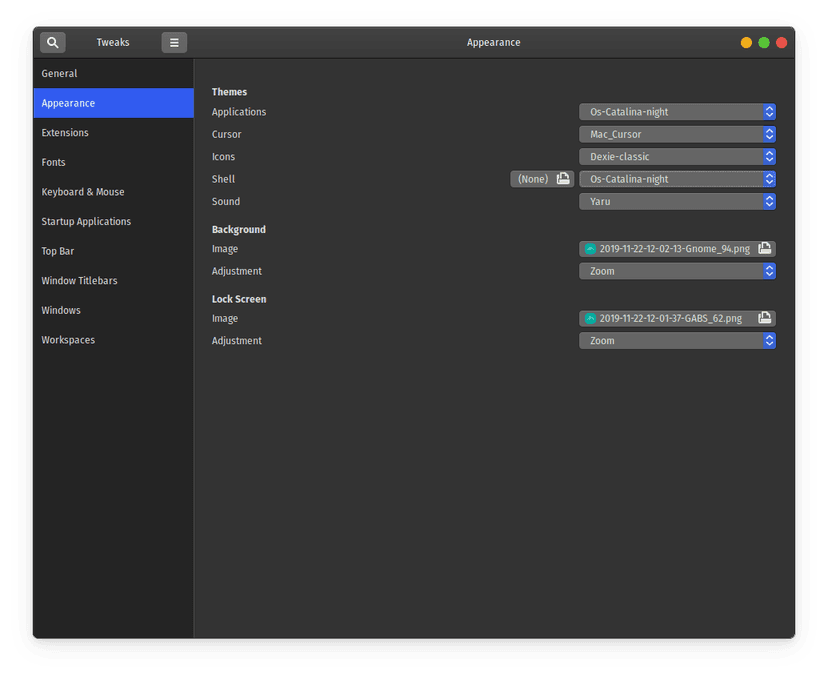Click the orange minimize window button
The image size is (828, 678).
pyautogui.click(x=746, y=43)
